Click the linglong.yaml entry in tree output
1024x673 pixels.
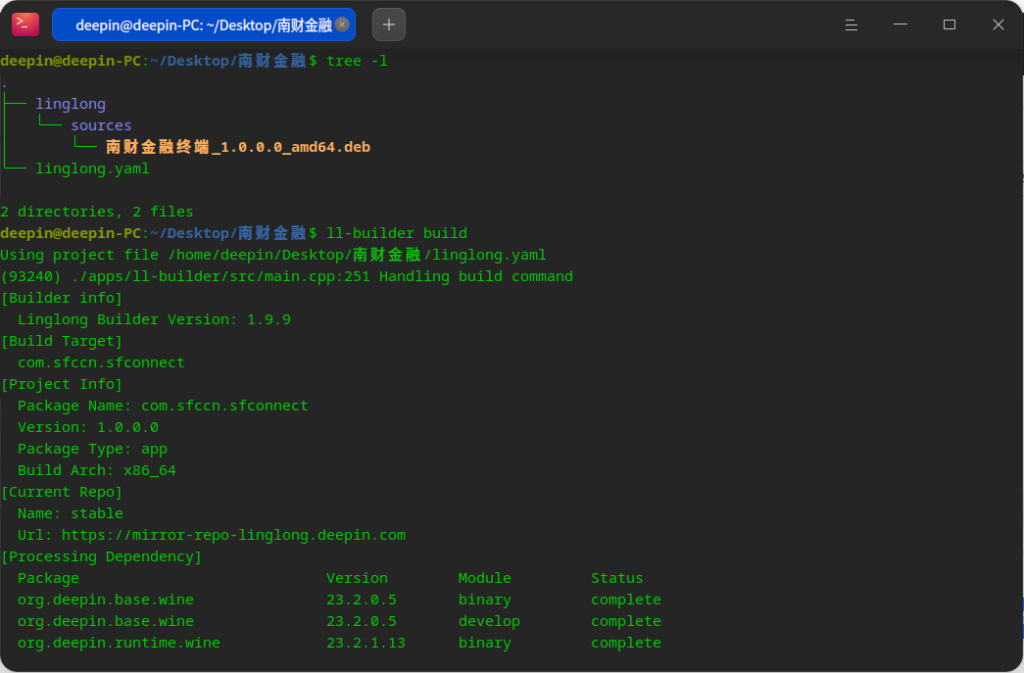click(92, 169)
